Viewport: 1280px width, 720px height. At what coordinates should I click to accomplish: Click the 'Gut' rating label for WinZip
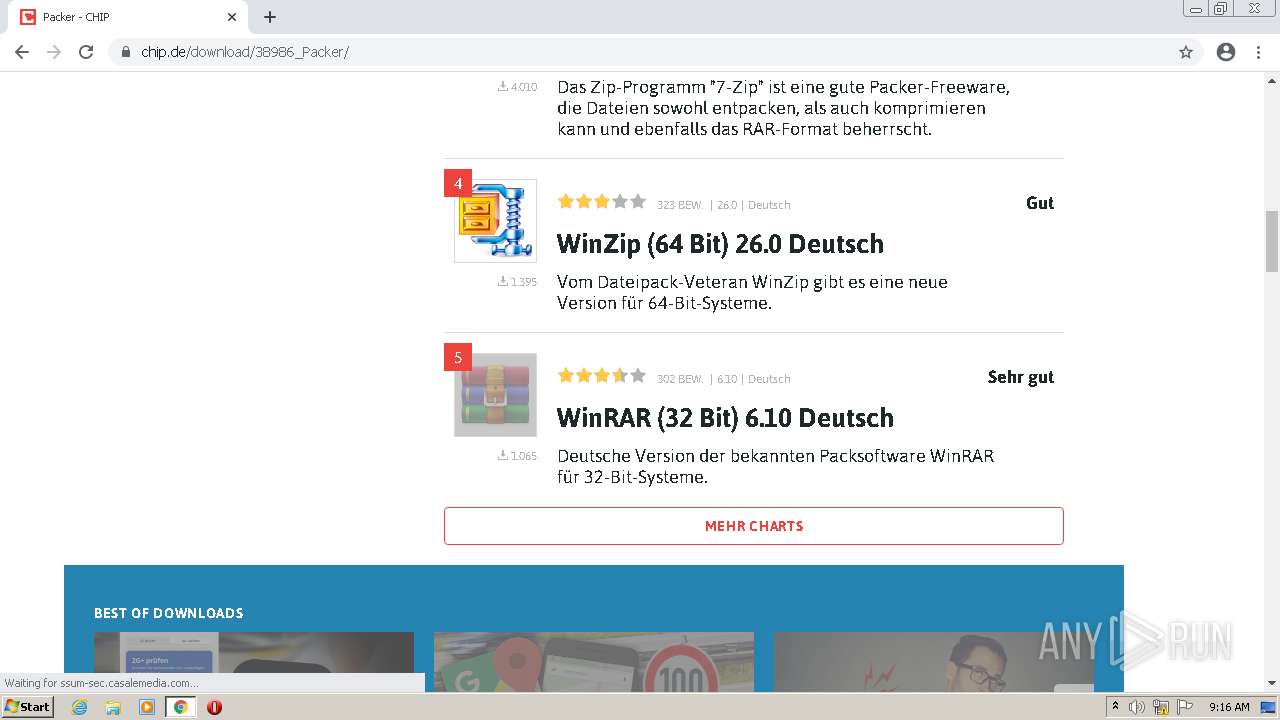tap(1040, 203)
